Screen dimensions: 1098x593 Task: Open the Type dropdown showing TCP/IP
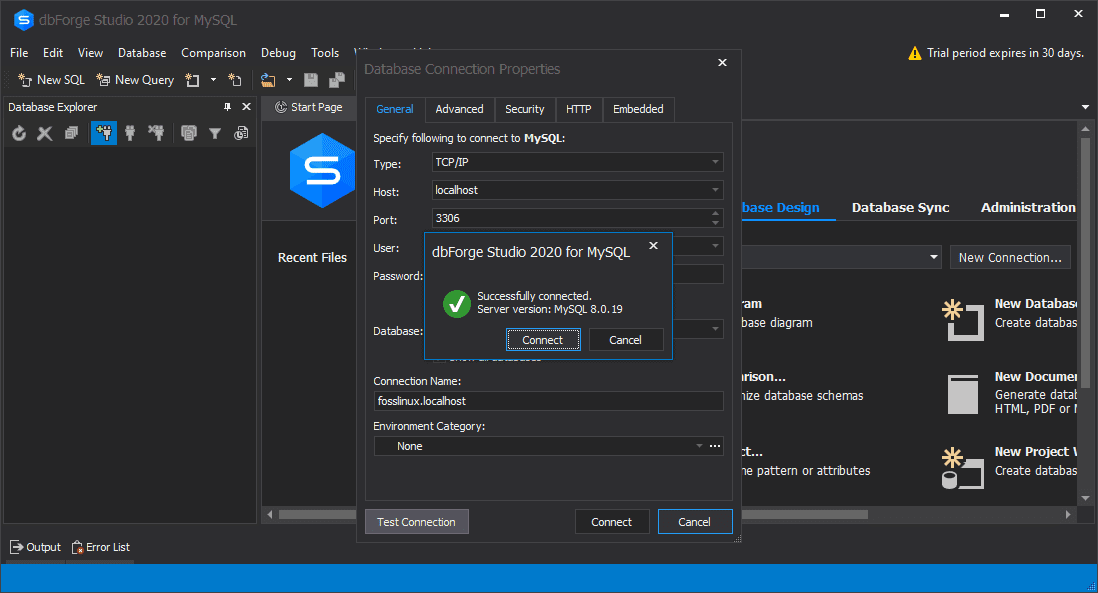(716, 161)
